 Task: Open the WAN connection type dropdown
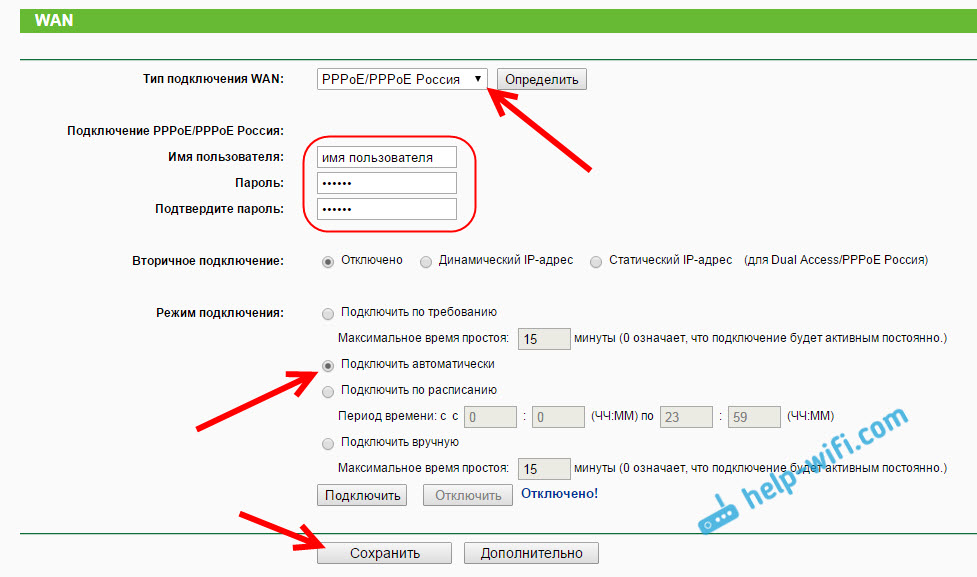(x=403, y=80)
